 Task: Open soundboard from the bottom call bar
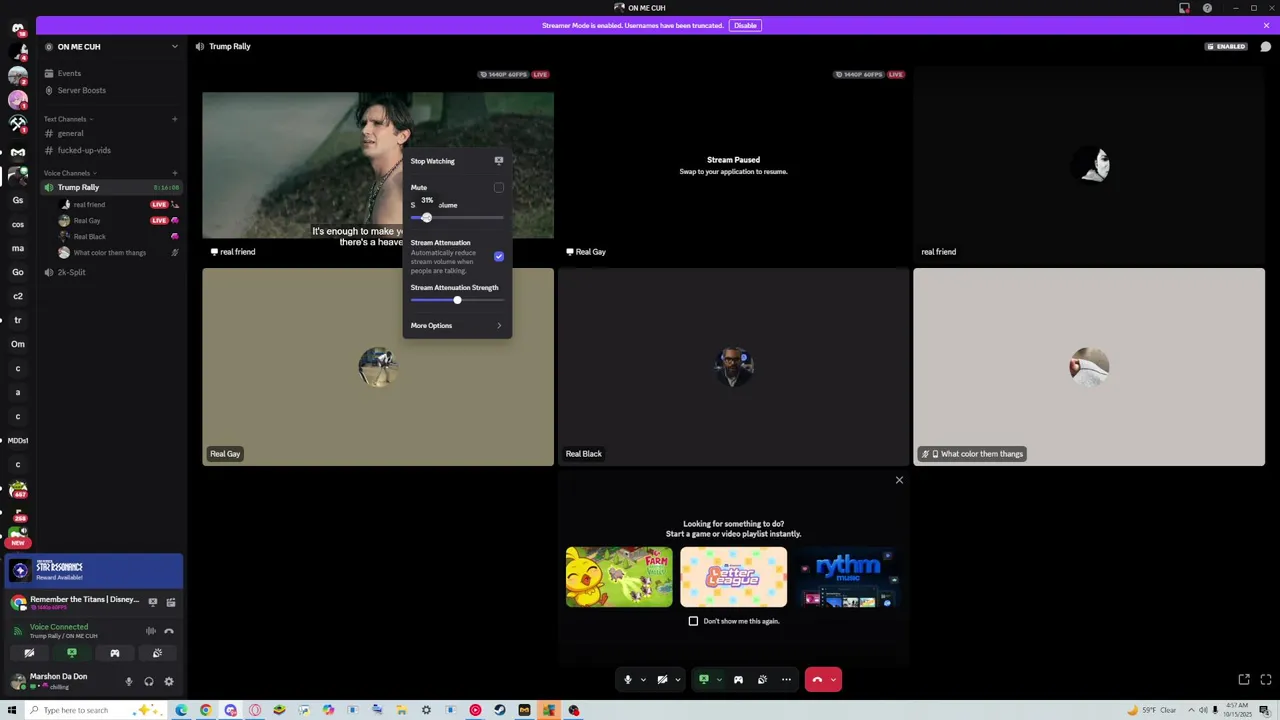pos(762,680)
